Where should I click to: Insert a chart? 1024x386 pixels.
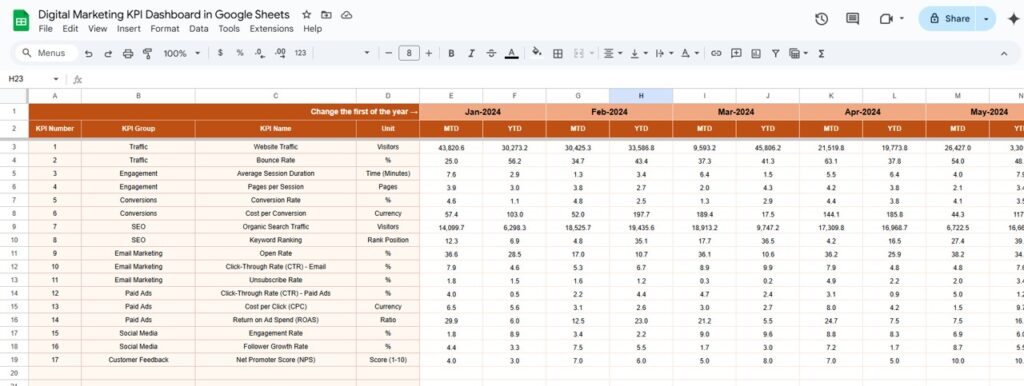pos(756,54)
